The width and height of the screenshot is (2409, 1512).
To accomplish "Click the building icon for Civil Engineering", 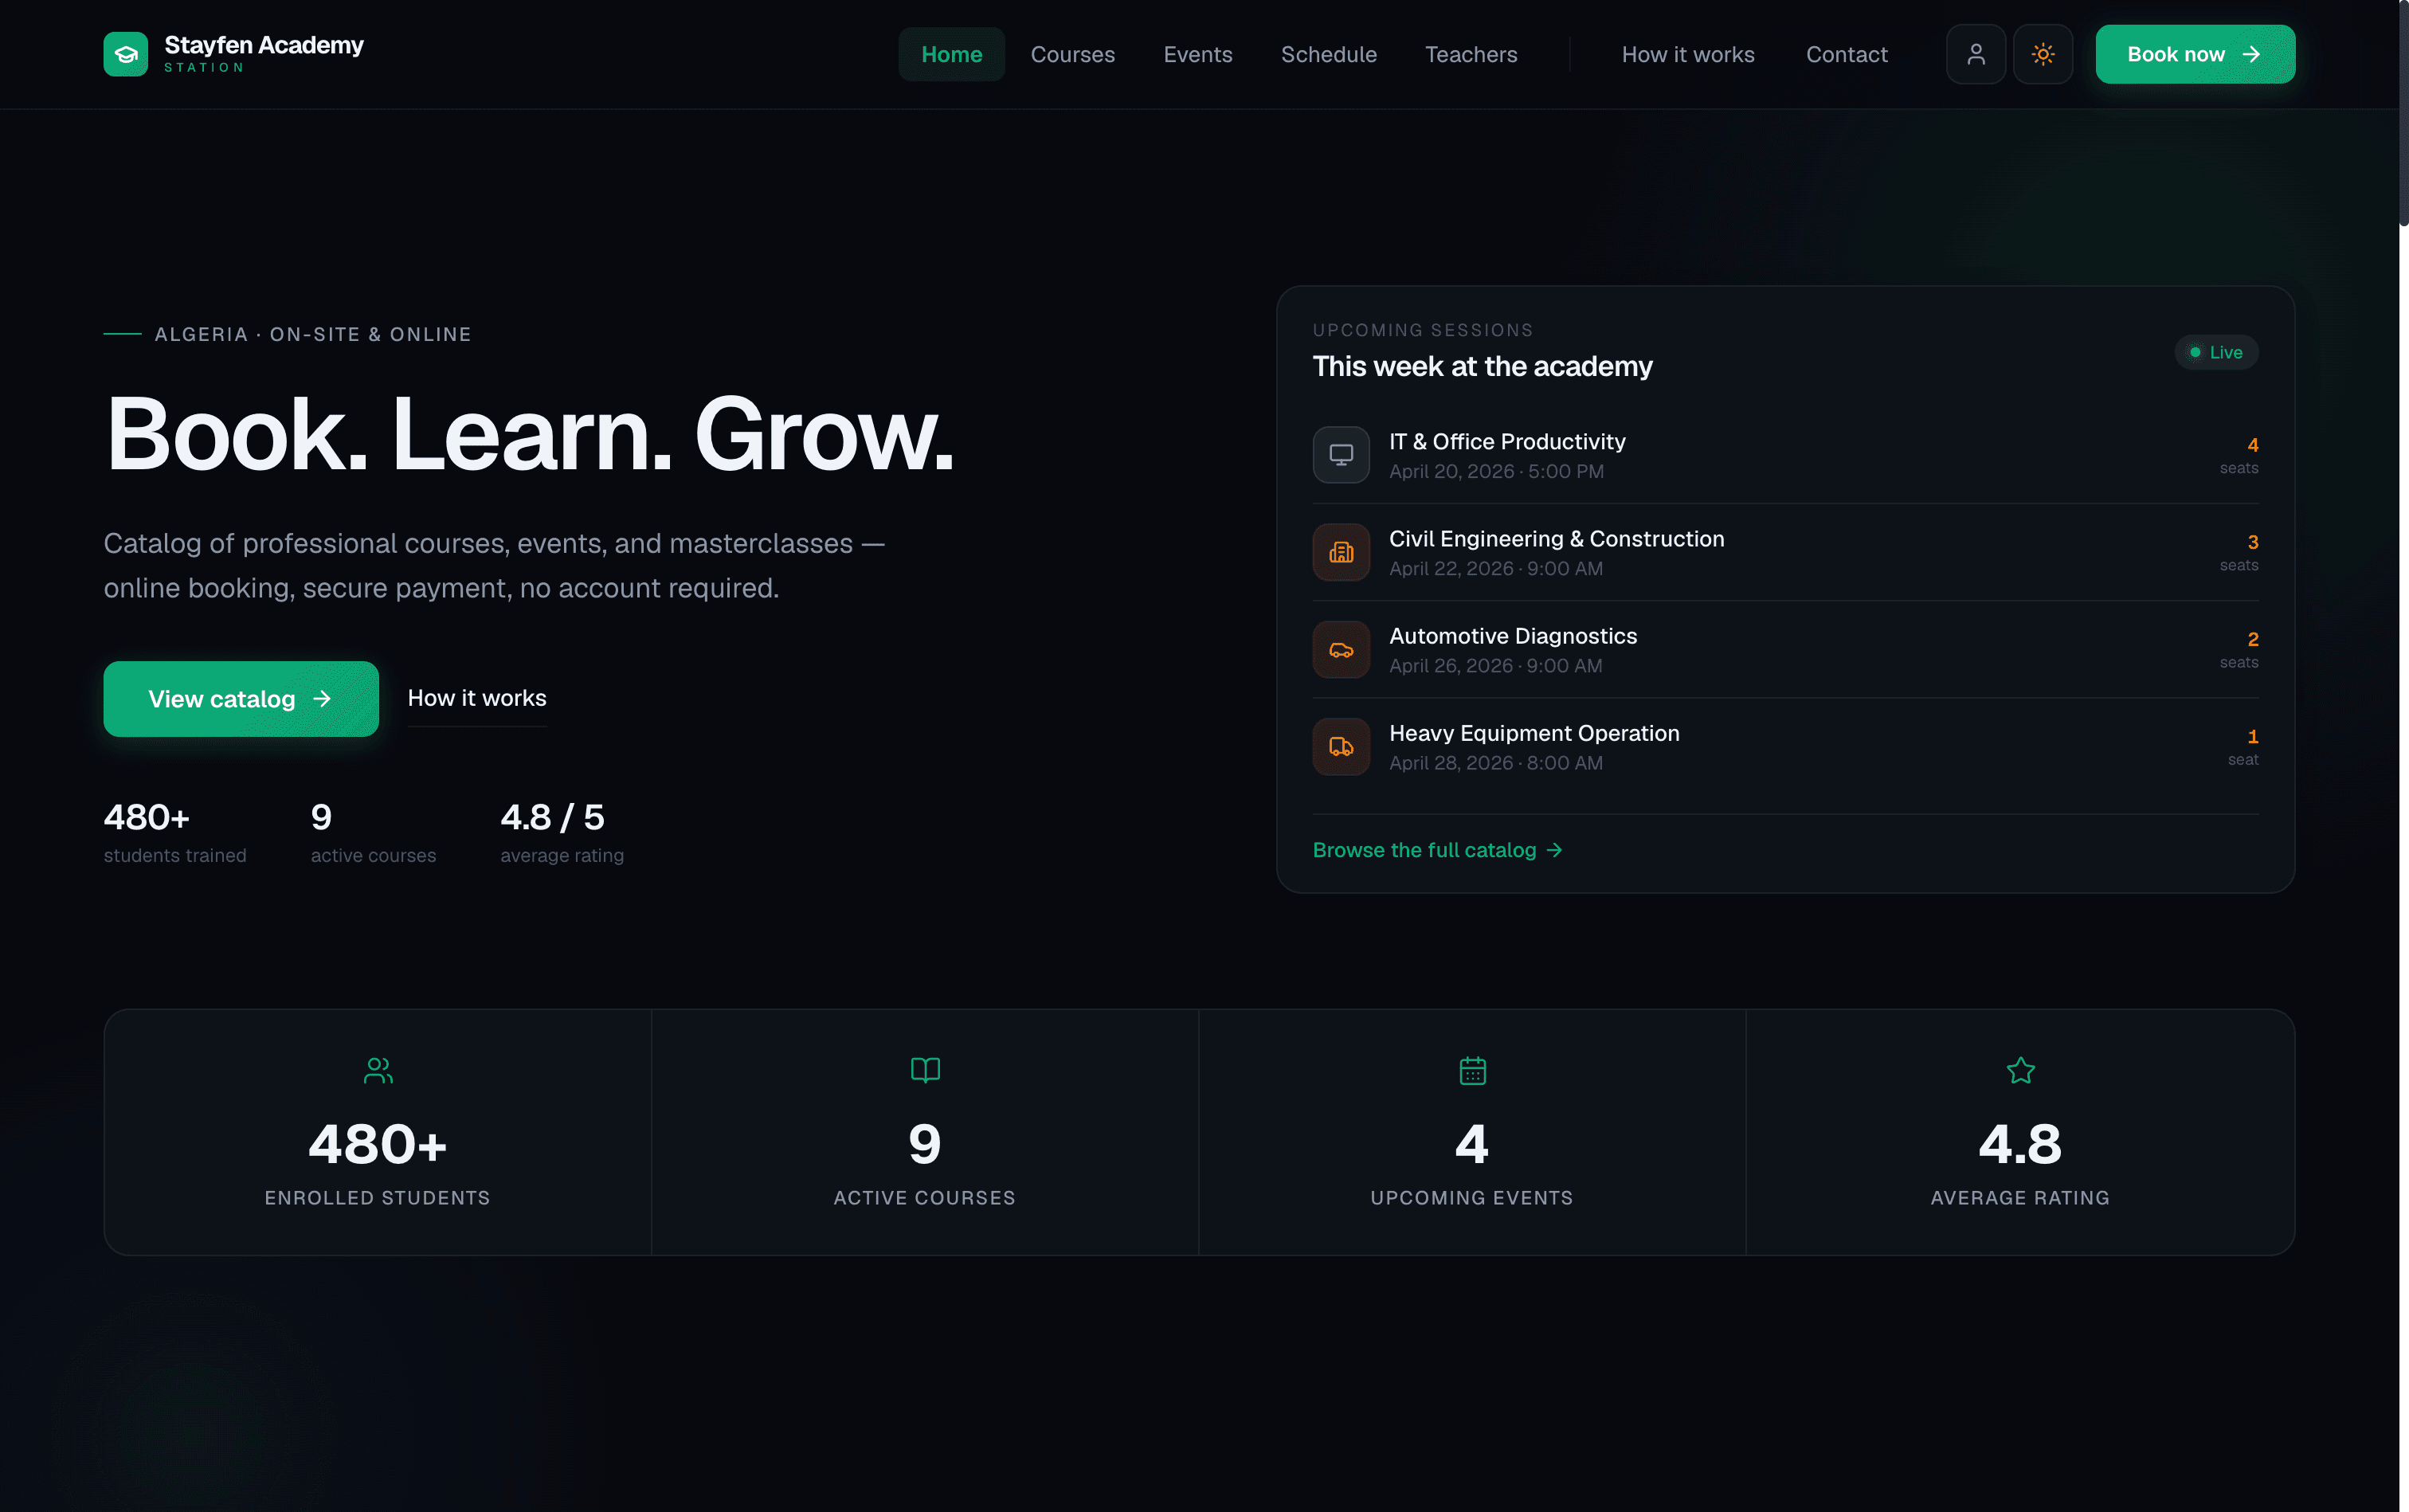I will pos(1341,552).
